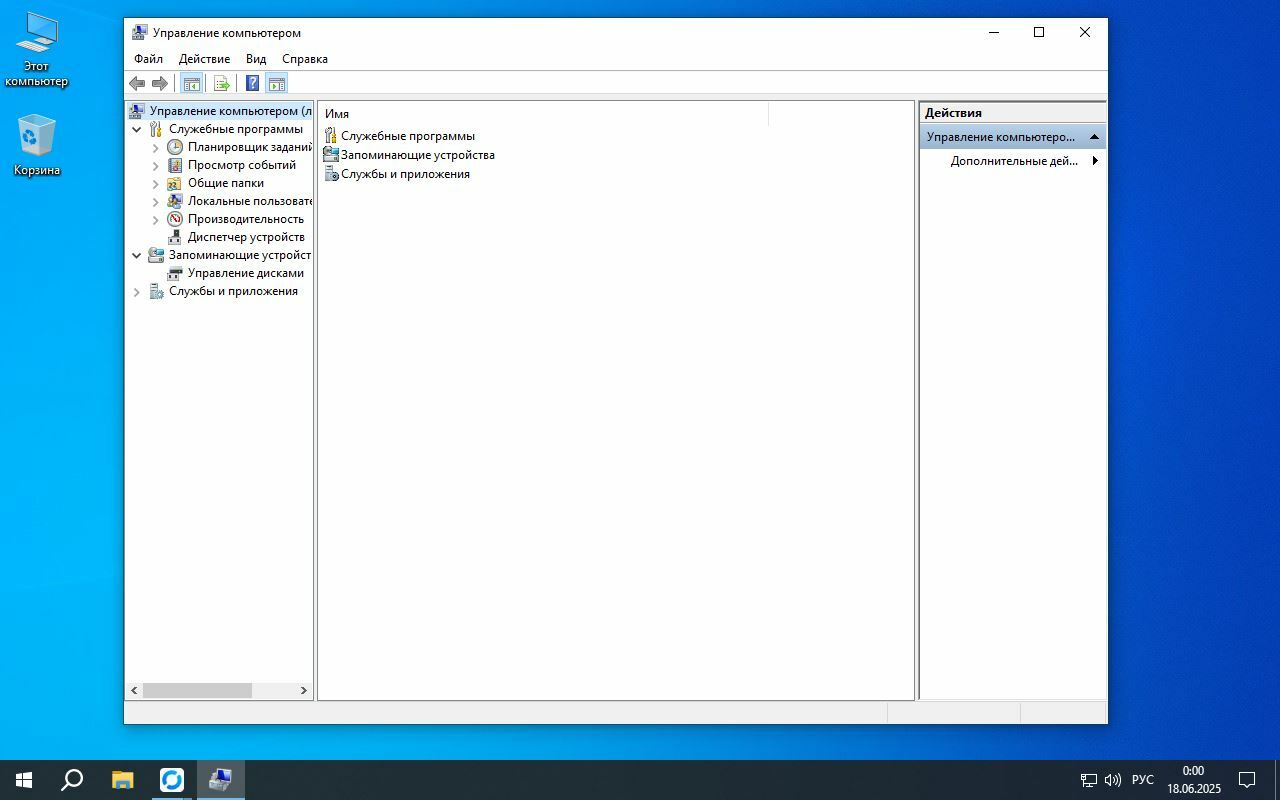Toggle the Actions pane toolbar button
1280x800 pixels.
click(277, 84)
